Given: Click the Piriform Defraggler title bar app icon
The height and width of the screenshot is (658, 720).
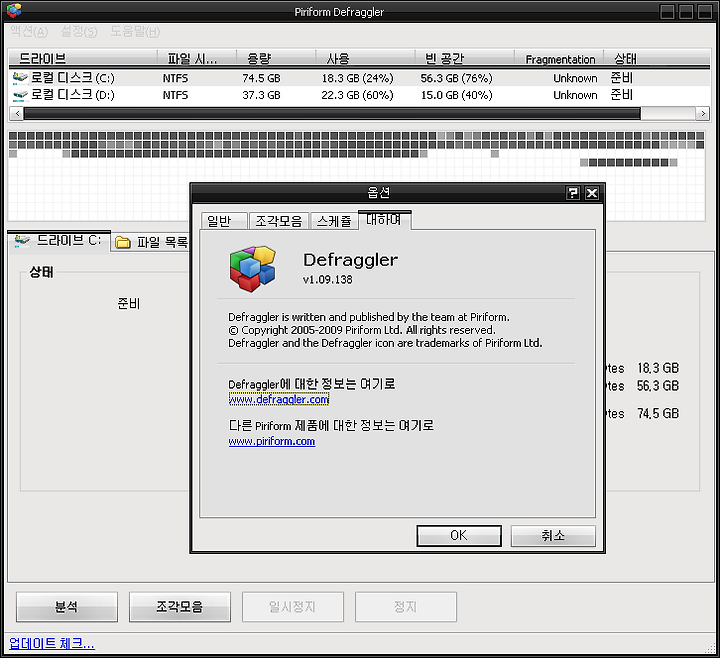Looking at the screenshot, I should (x=14, y=11).
